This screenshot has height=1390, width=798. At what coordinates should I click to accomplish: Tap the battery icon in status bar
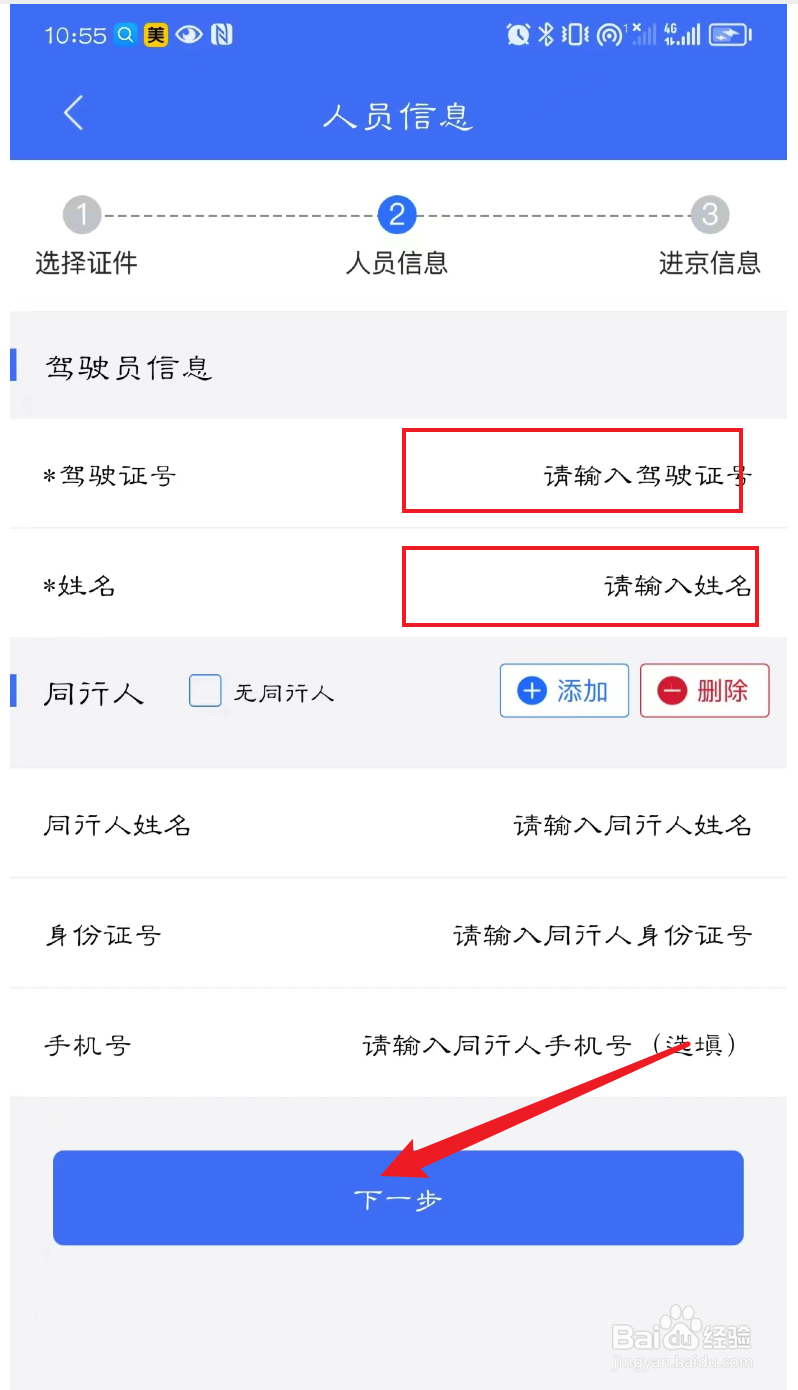[730, 35]
